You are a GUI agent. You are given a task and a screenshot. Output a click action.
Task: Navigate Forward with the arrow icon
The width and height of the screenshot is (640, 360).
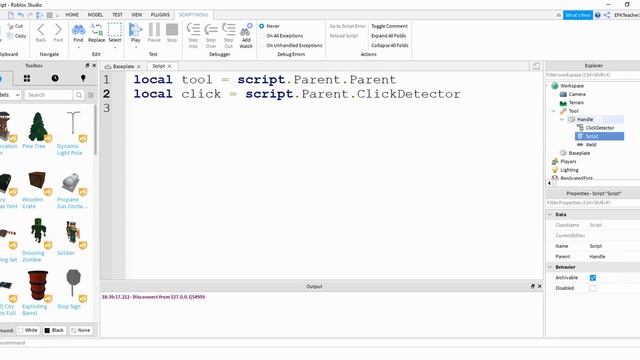pyautogui.click(x=58, y=29)
